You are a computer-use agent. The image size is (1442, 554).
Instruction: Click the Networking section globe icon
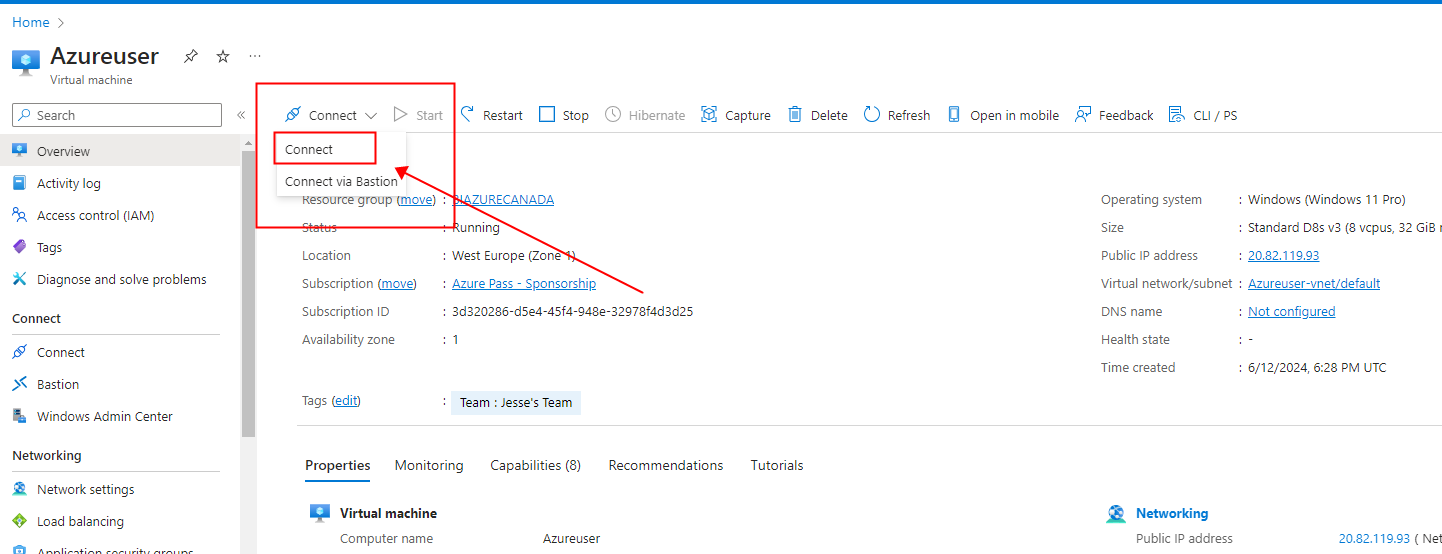point(1116,514)
